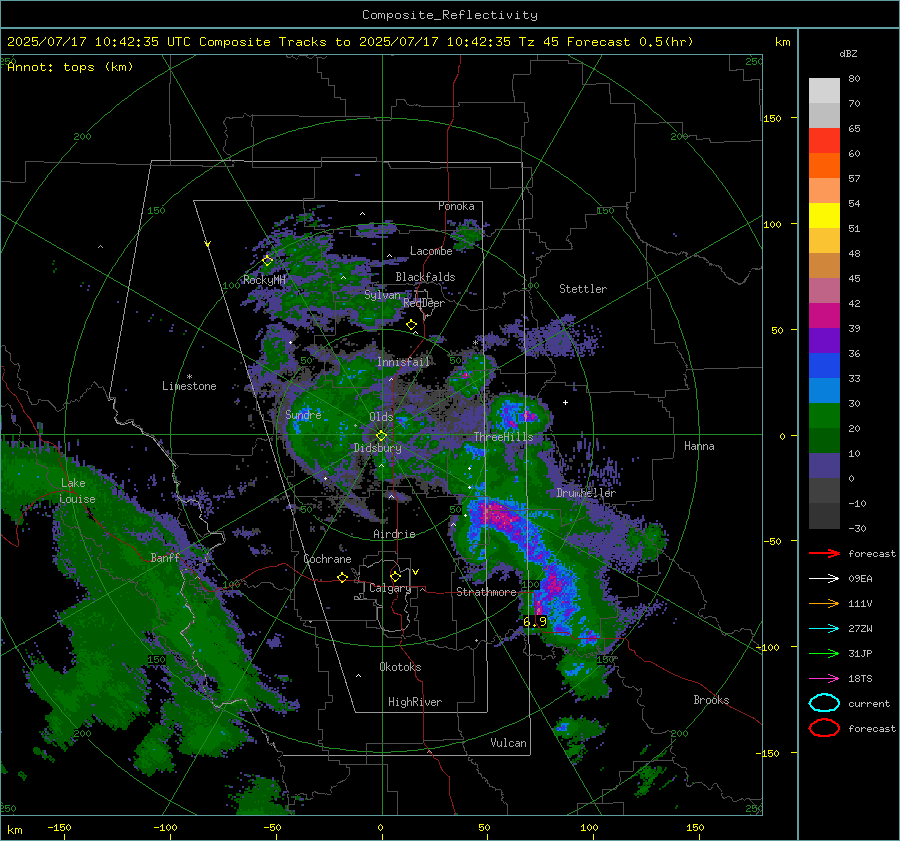Image resolution: width=900 pixels, height=841 pixels.
Task: Click the orange 111V arrow legend icon
Action: click(x=824, y=603)
